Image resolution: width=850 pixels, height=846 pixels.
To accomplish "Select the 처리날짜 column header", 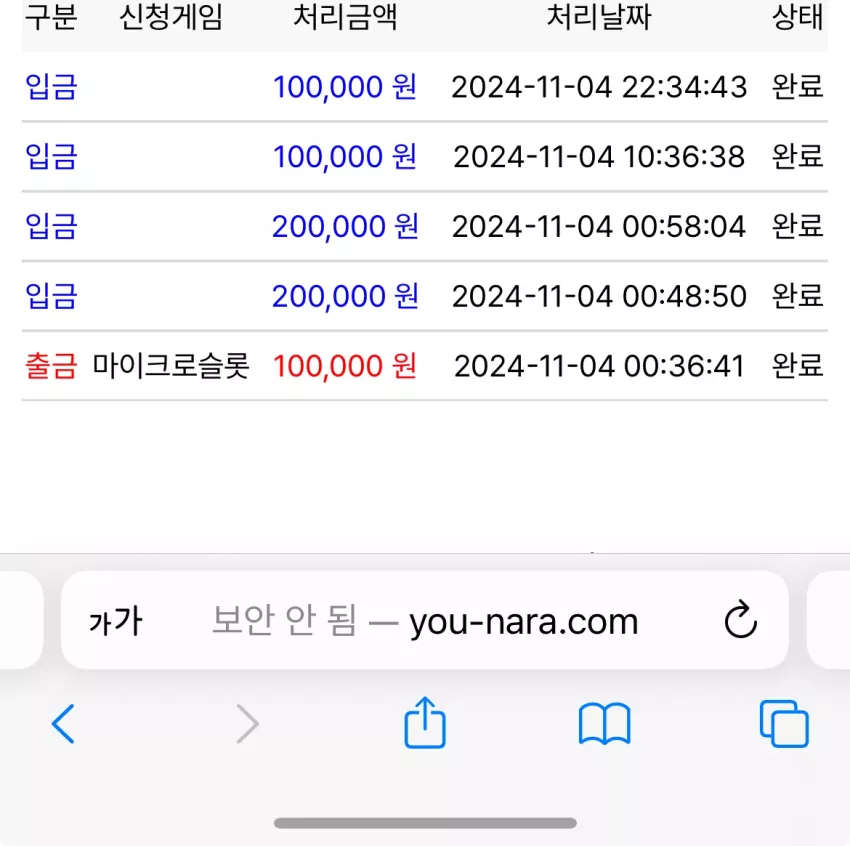I will click(598, 17).
